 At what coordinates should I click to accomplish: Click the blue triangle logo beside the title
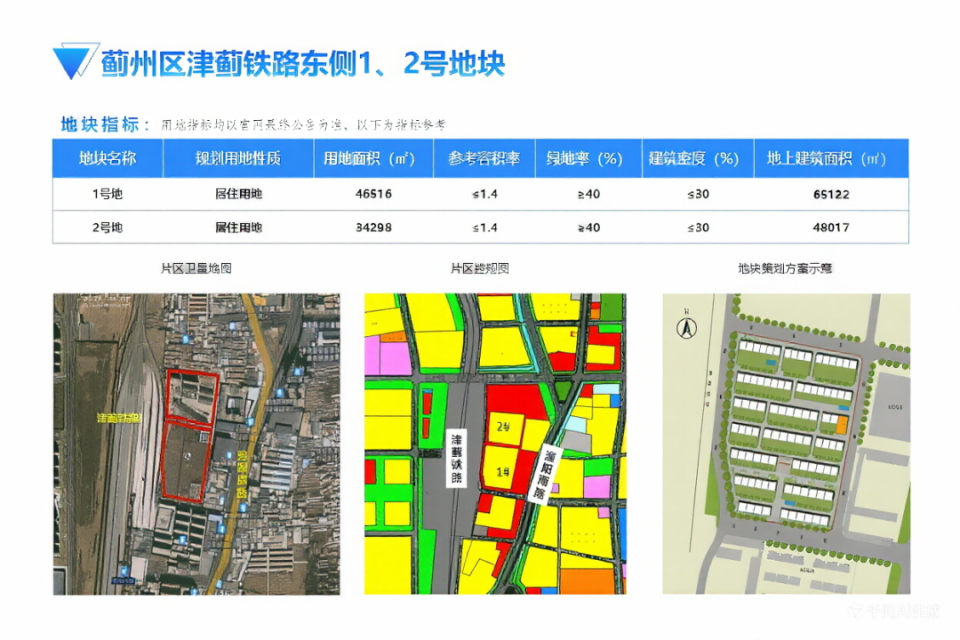[x=76, y=61]
